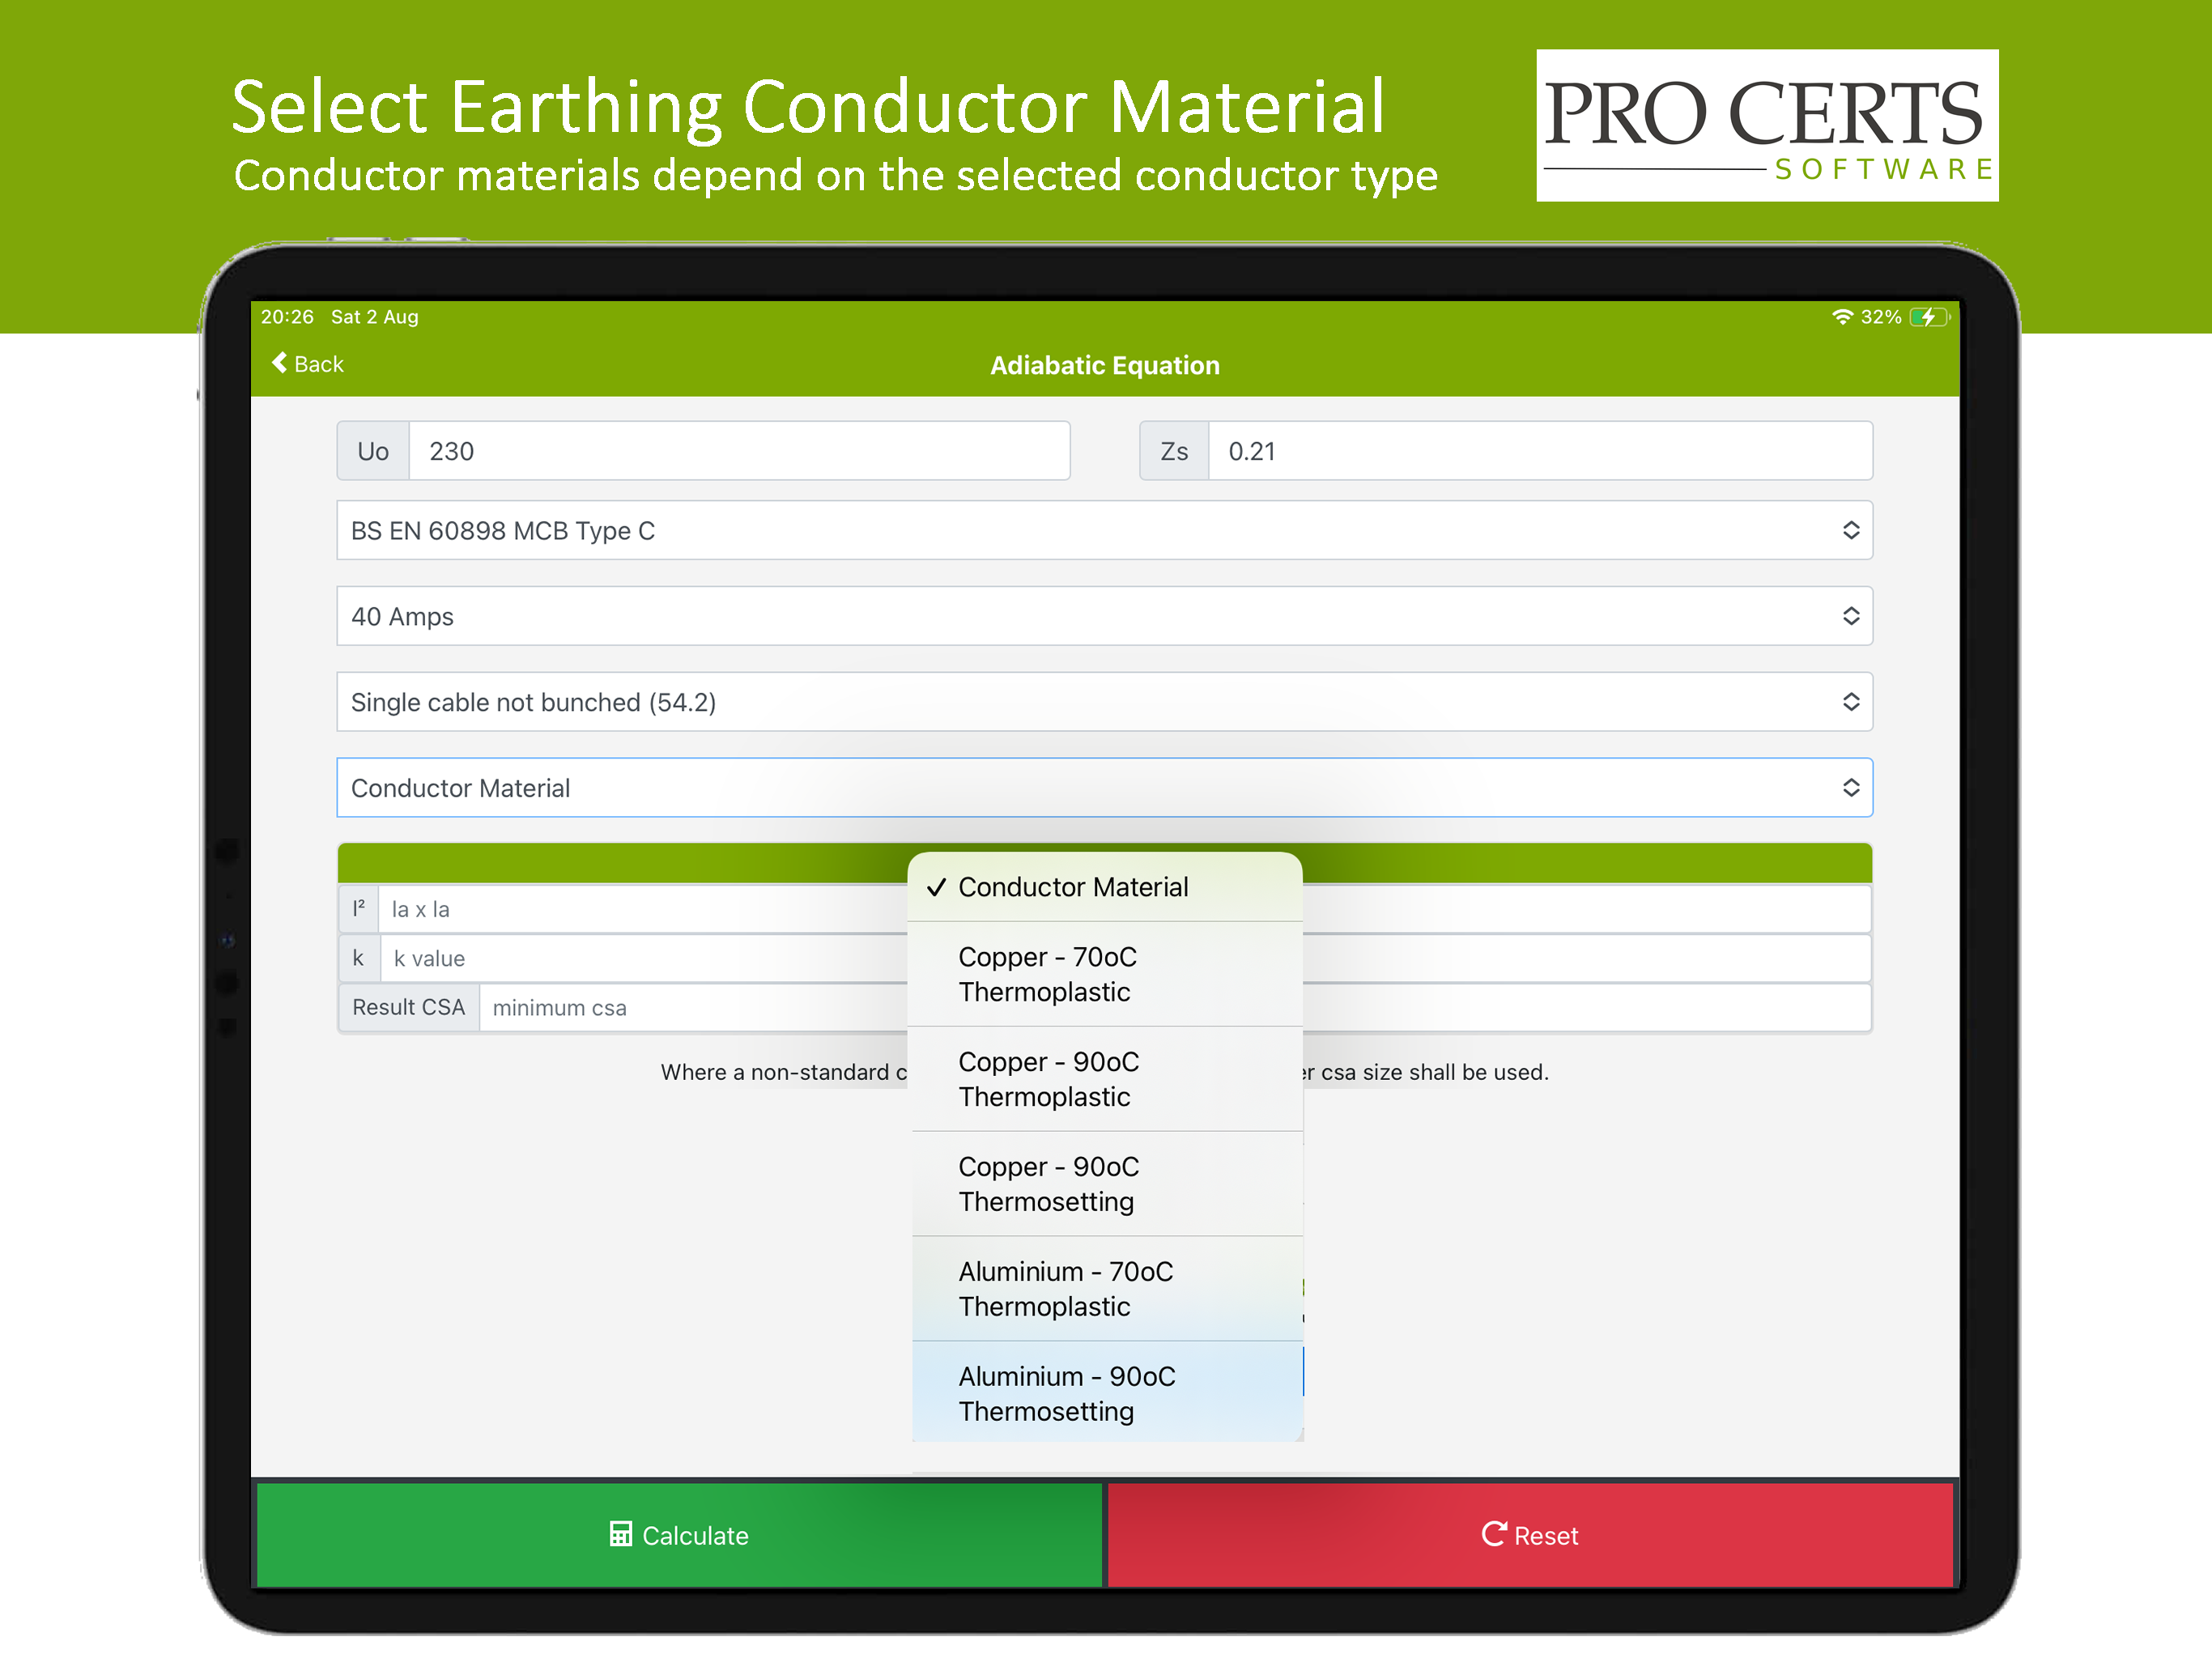Open the Single cable not bunched dropdown
Screen dimensions: 2212x1658
[1104, 702]
